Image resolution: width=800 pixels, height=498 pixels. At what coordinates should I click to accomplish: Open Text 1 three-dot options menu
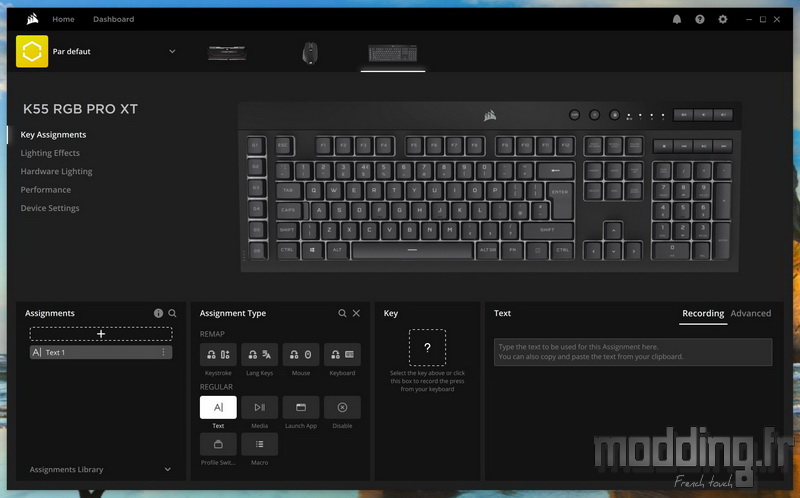pos(163,352)
